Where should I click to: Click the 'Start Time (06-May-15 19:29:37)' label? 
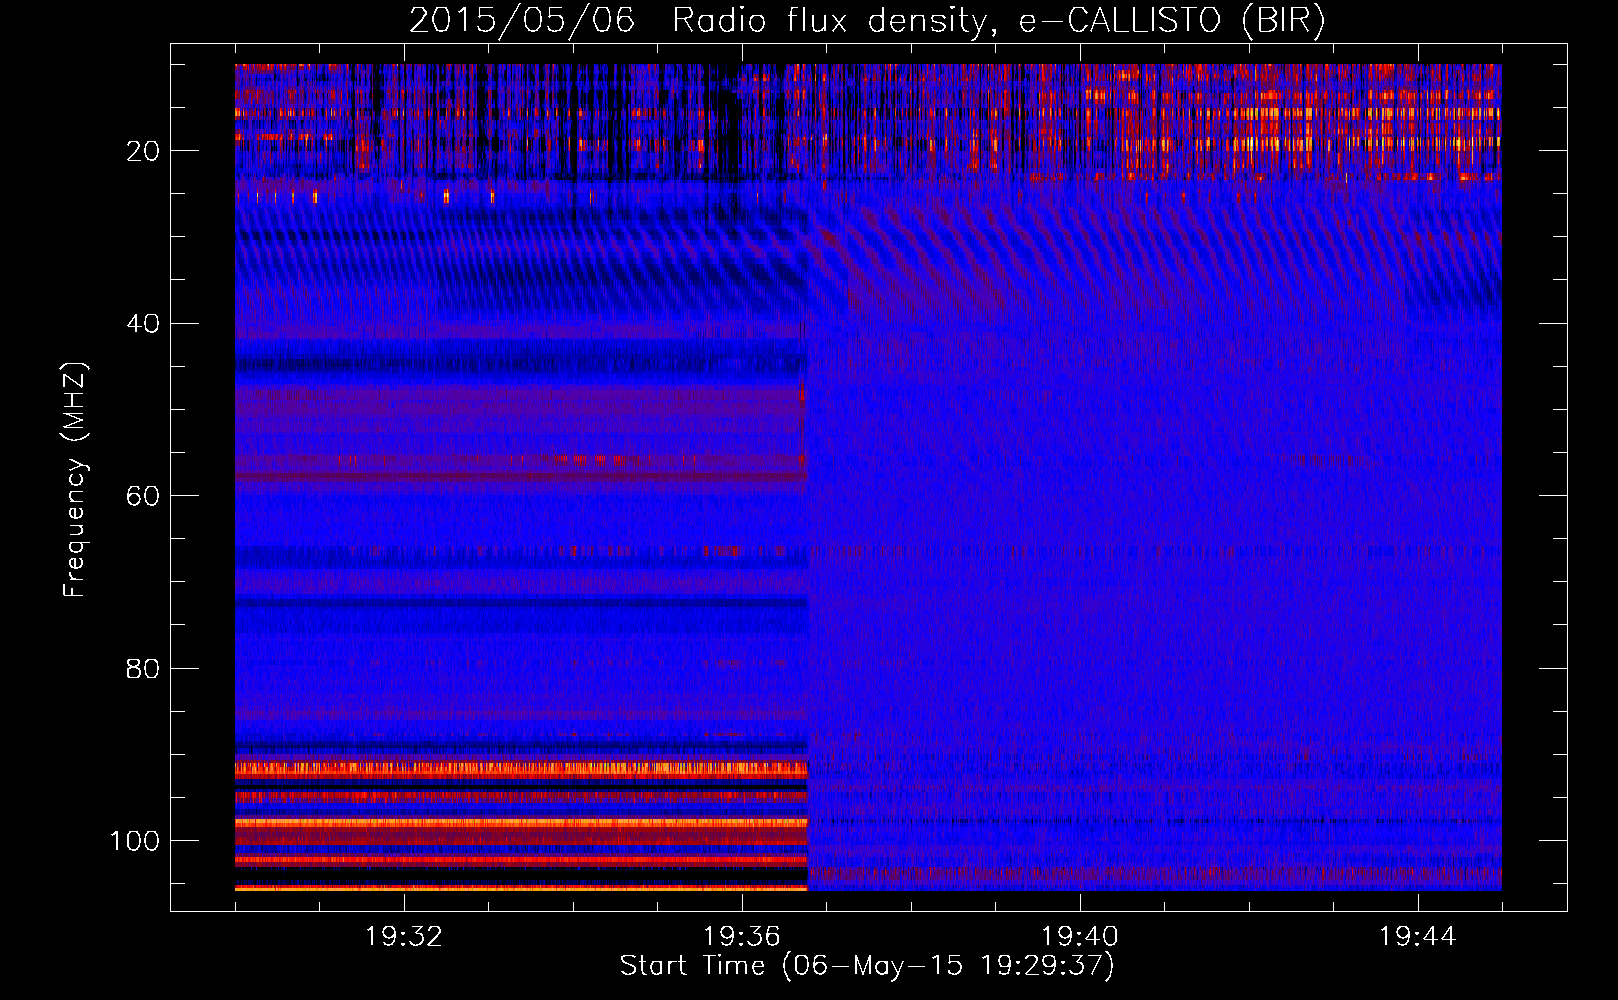point(867,966)
